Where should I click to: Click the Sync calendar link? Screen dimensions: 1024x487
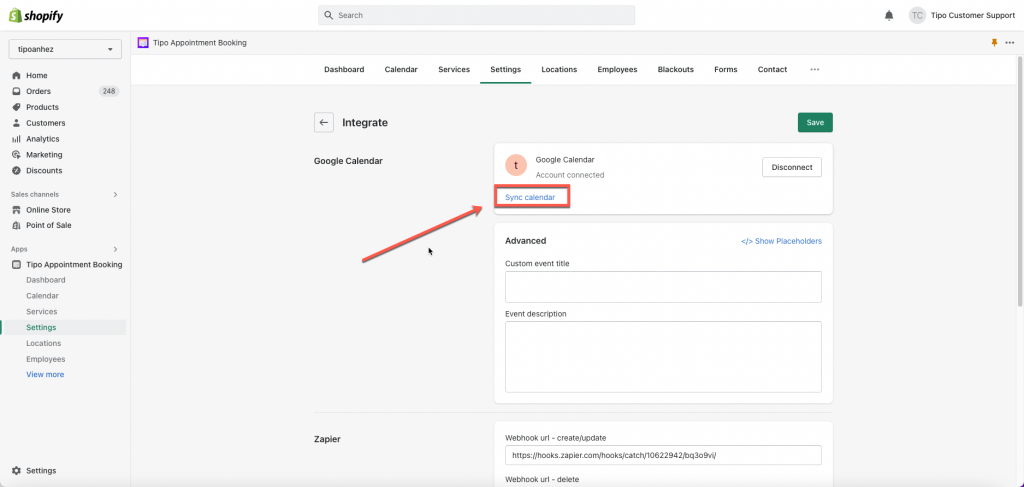(x=530, y=197)
